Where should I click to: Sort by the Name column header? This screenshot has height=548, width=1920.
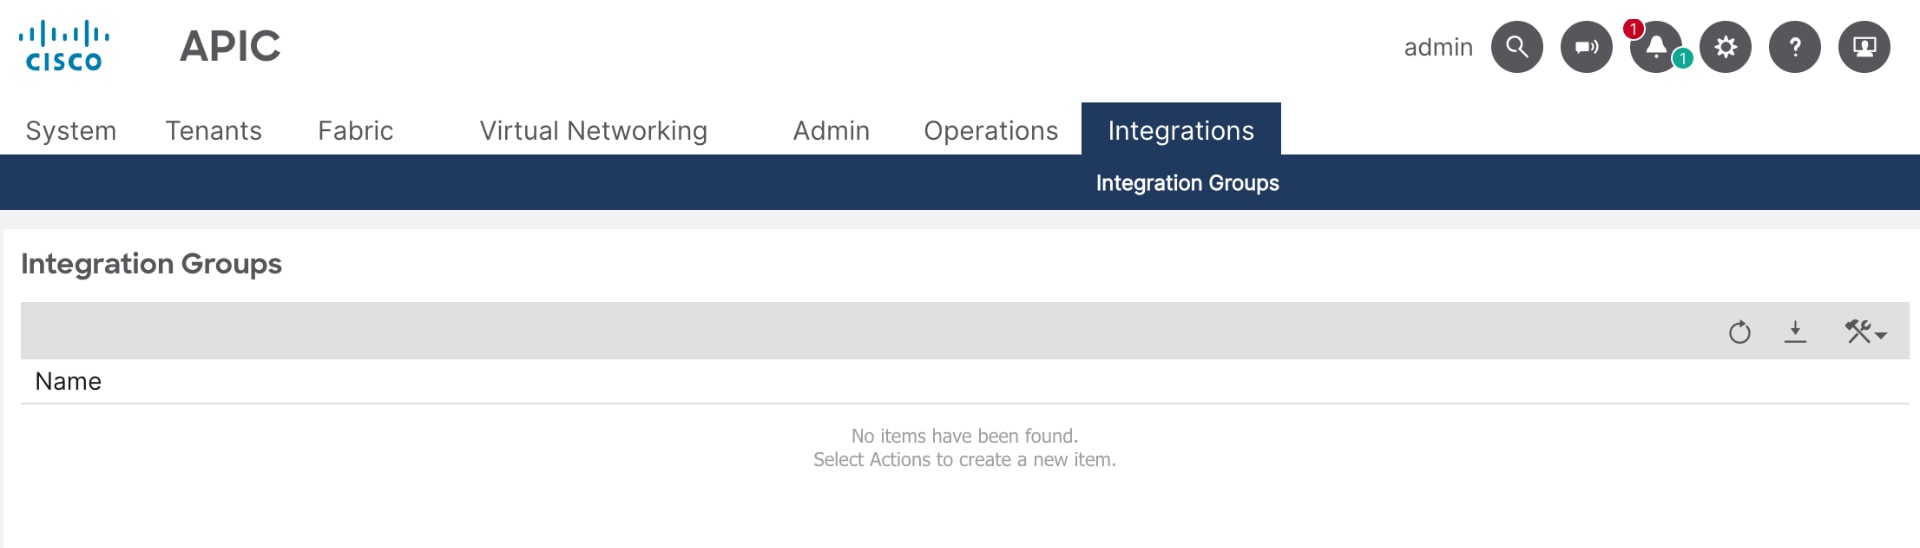pyautogui.click(x=68, y=382)
